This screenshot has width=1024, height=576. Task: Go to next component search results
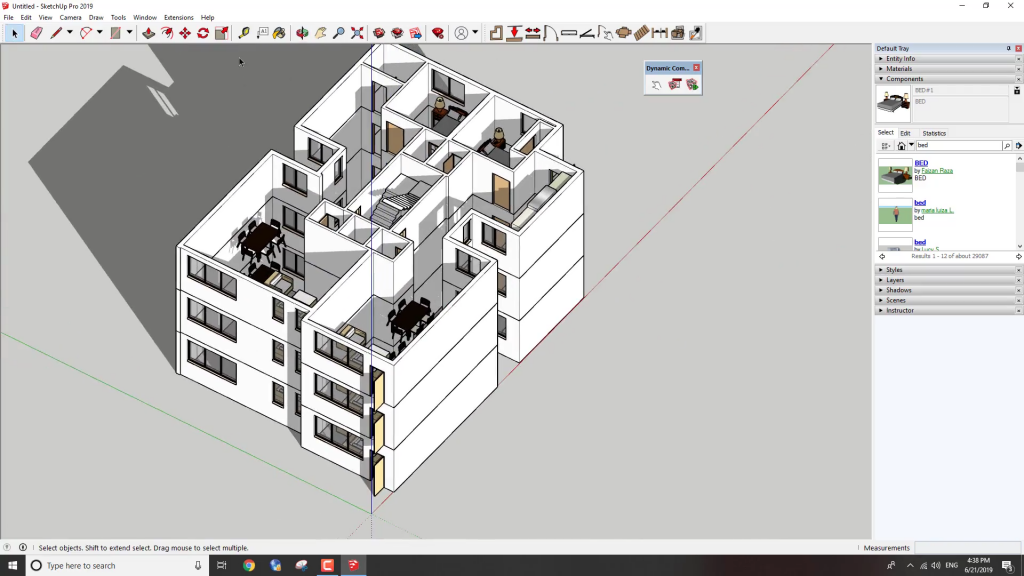coord(1018,257)
